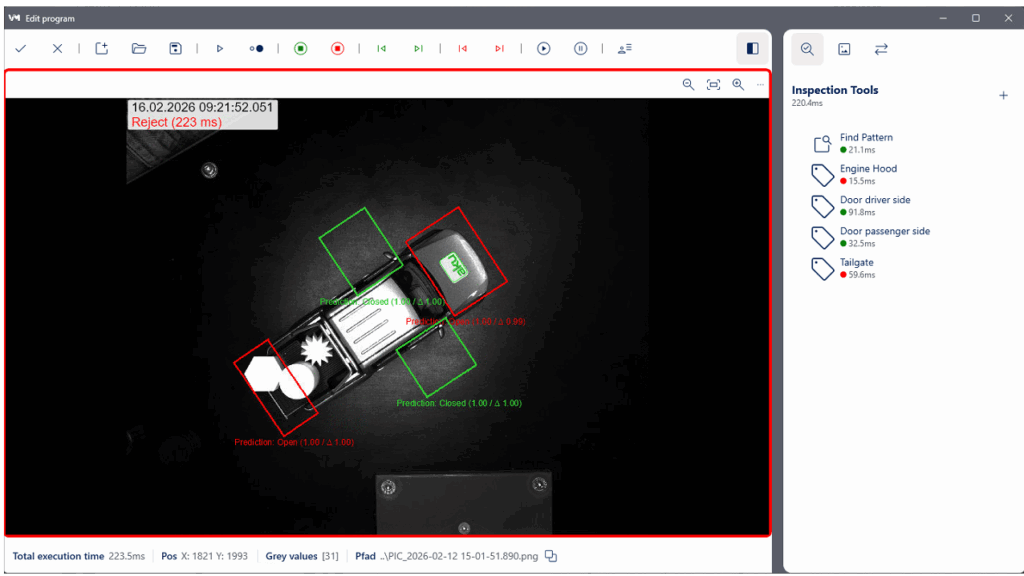Screen dimensions: 1024x576
Task: Toggle the split panel layout
Action: click(752, 48)
